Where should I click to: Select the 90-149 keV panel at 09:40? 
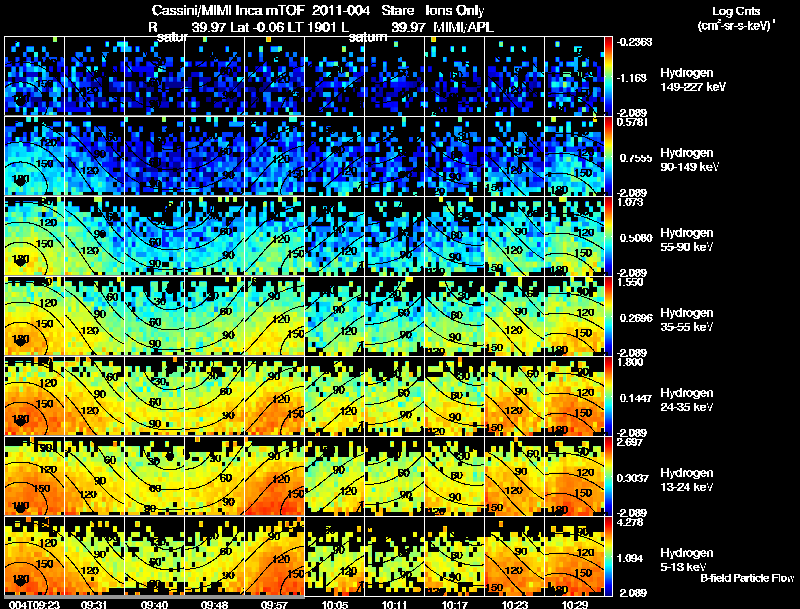[155, 156]
